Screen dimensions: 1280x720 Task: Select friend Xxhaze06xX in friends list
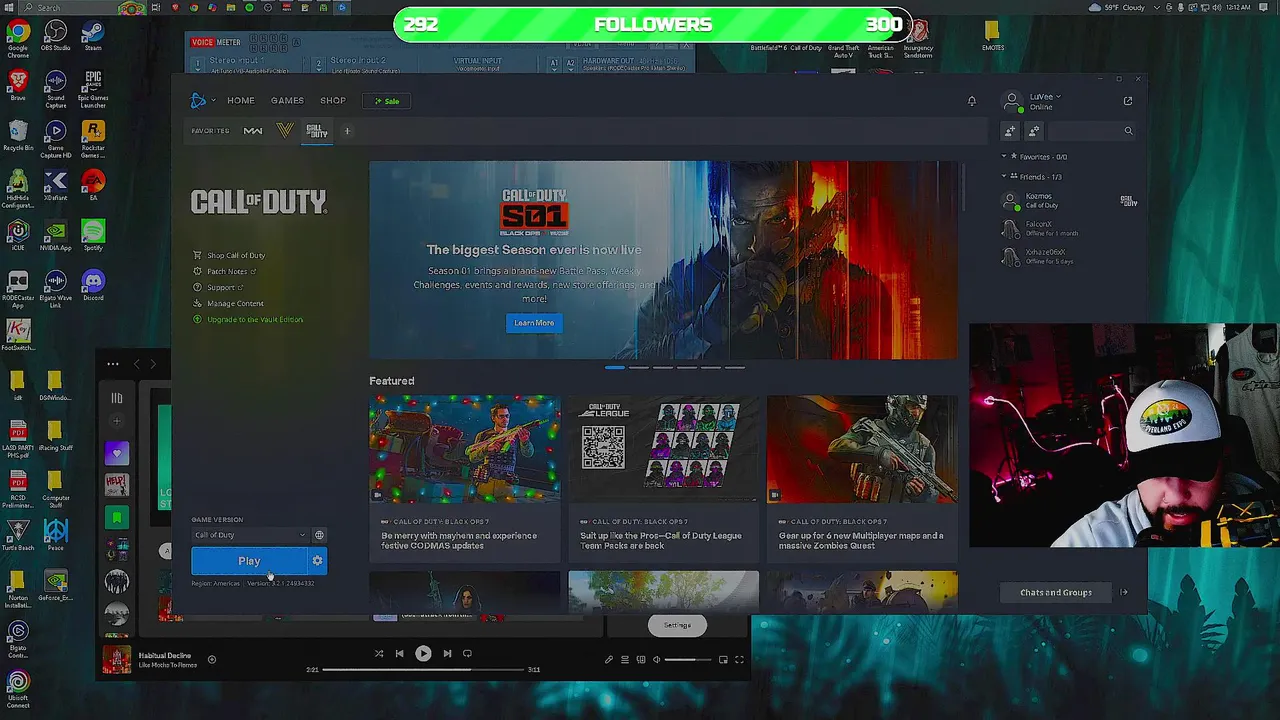(x=1070, y=257)
